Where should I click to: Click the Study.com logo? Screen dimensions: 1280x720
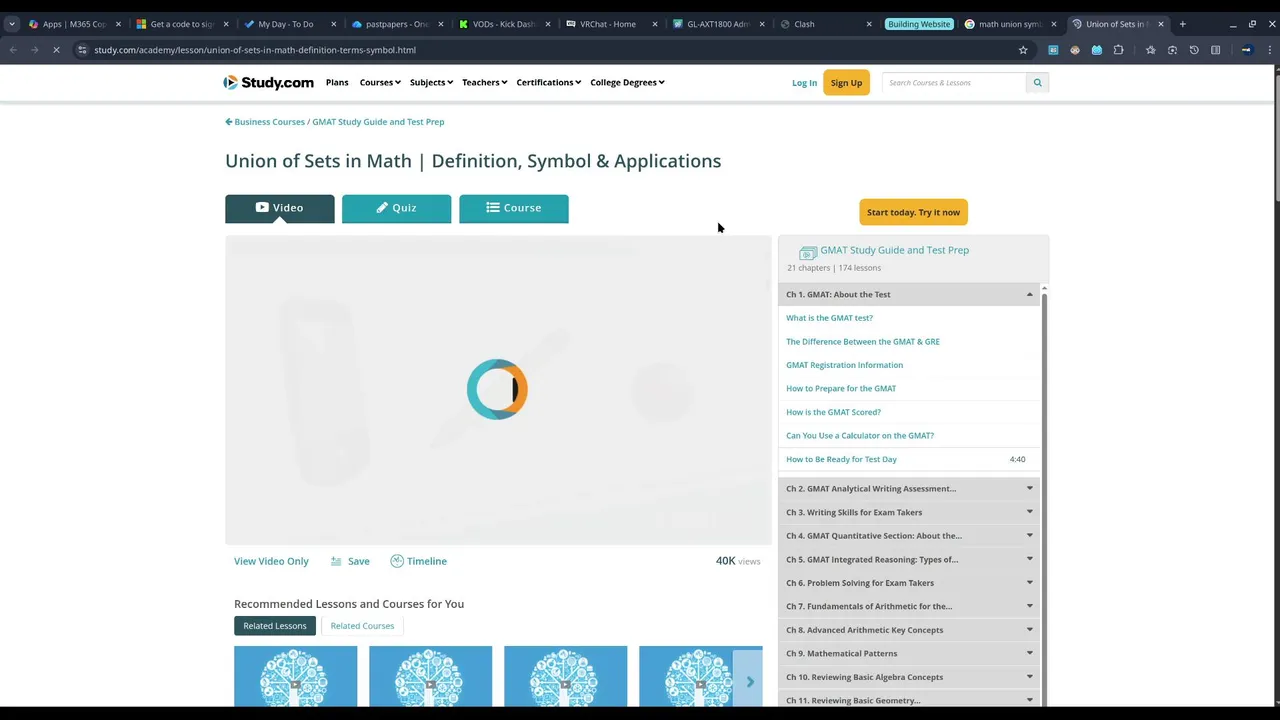(x=268, y=83)
